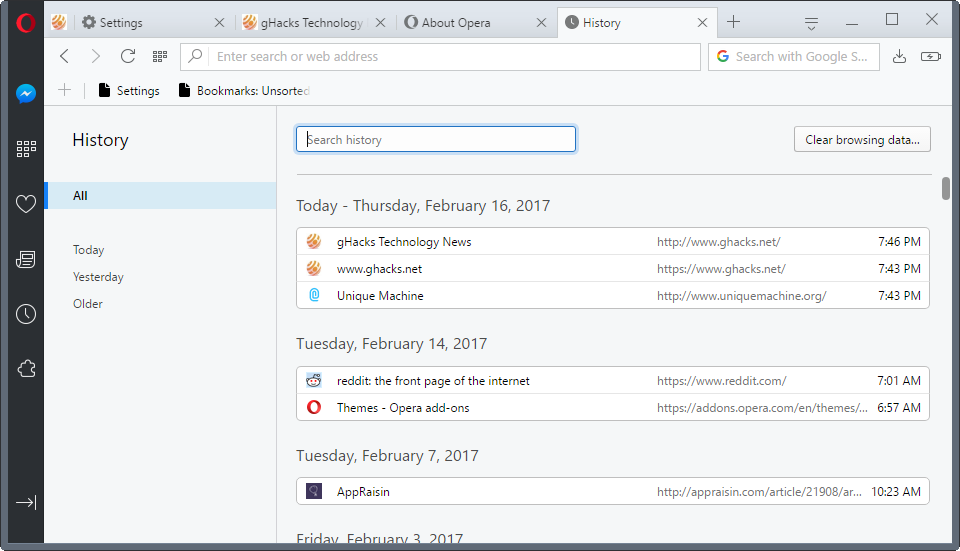Image resolution: width=960 pixels, height=551 pixels.
Task: Add bookmark with the bookmarks bar plus
Action: (64, 90)
